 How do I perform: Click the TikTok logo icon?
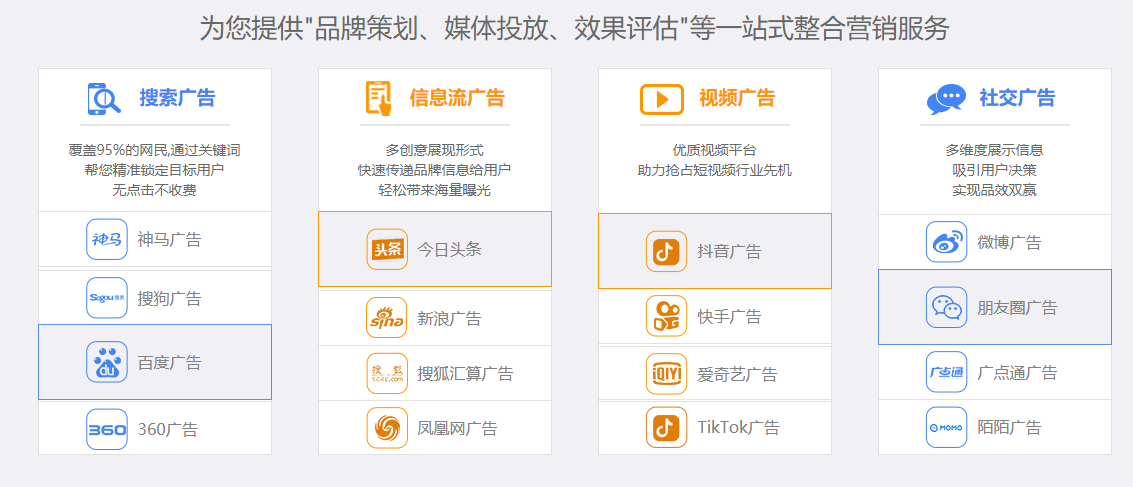666,427
